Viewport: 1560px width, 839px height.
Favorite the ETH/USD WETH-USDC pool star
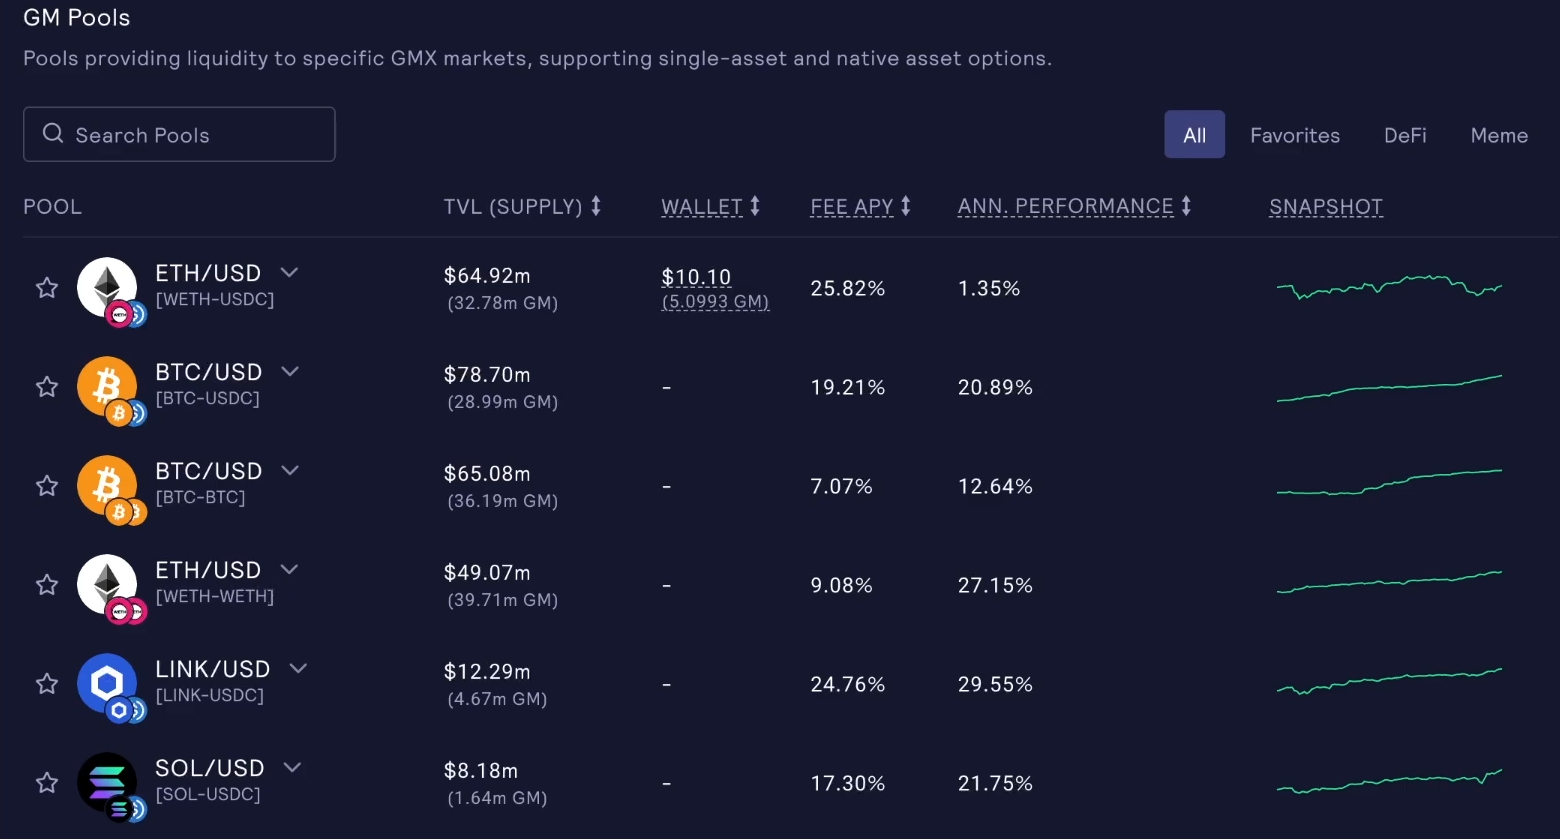[x=47, y=288]
